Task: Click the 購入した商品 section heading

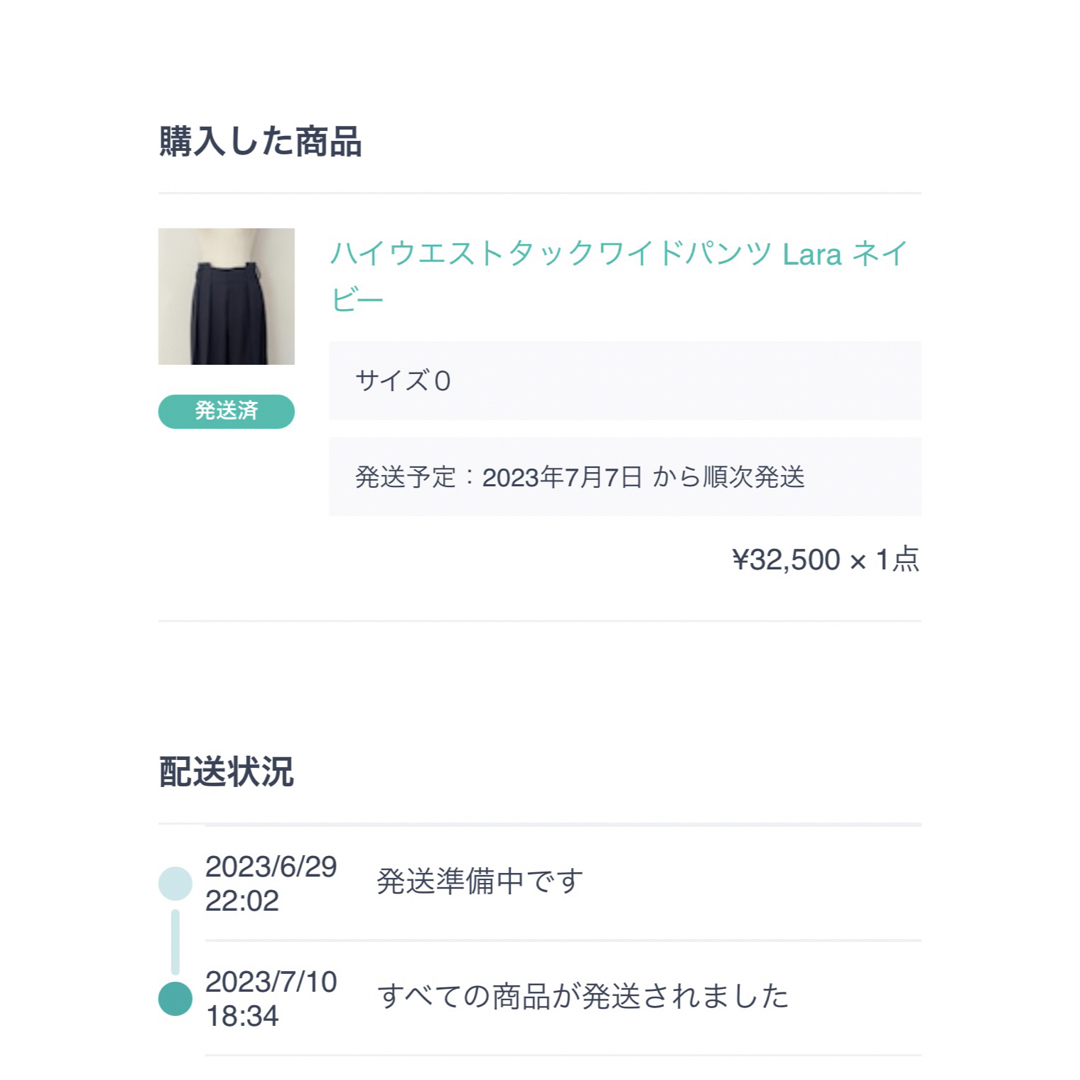Action: (x=260, y=142)
